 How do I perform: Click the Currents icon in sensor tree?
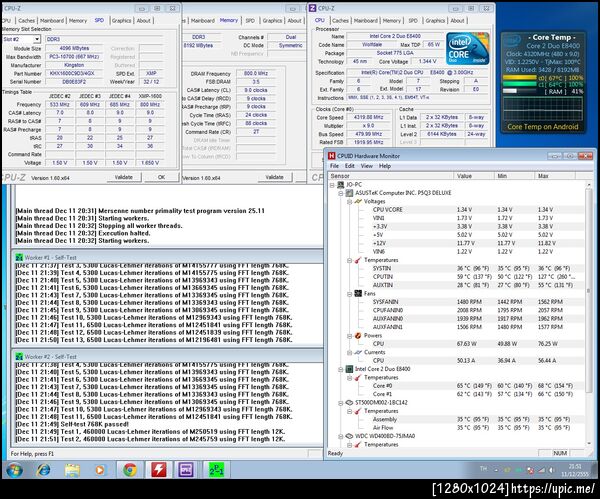click(358, 352)
